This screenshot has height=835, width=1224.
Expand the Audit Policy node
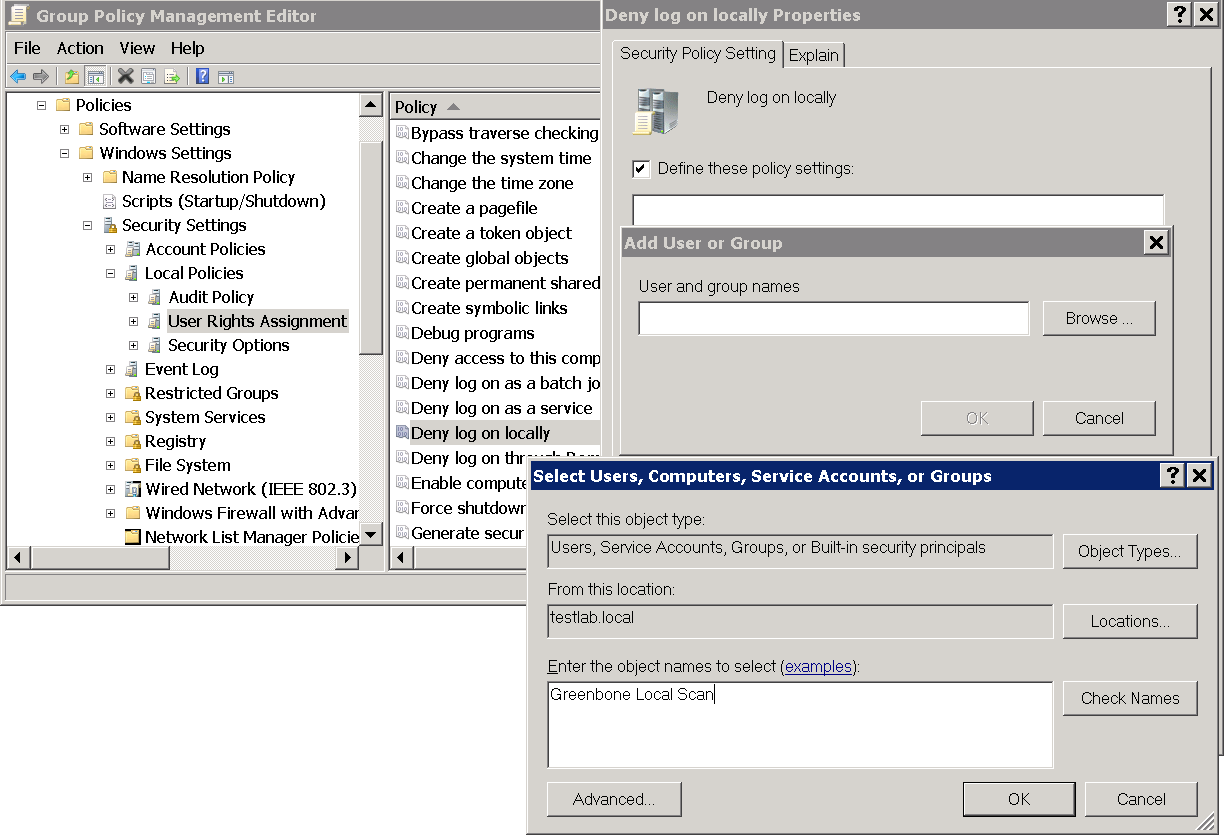(134, 297)
